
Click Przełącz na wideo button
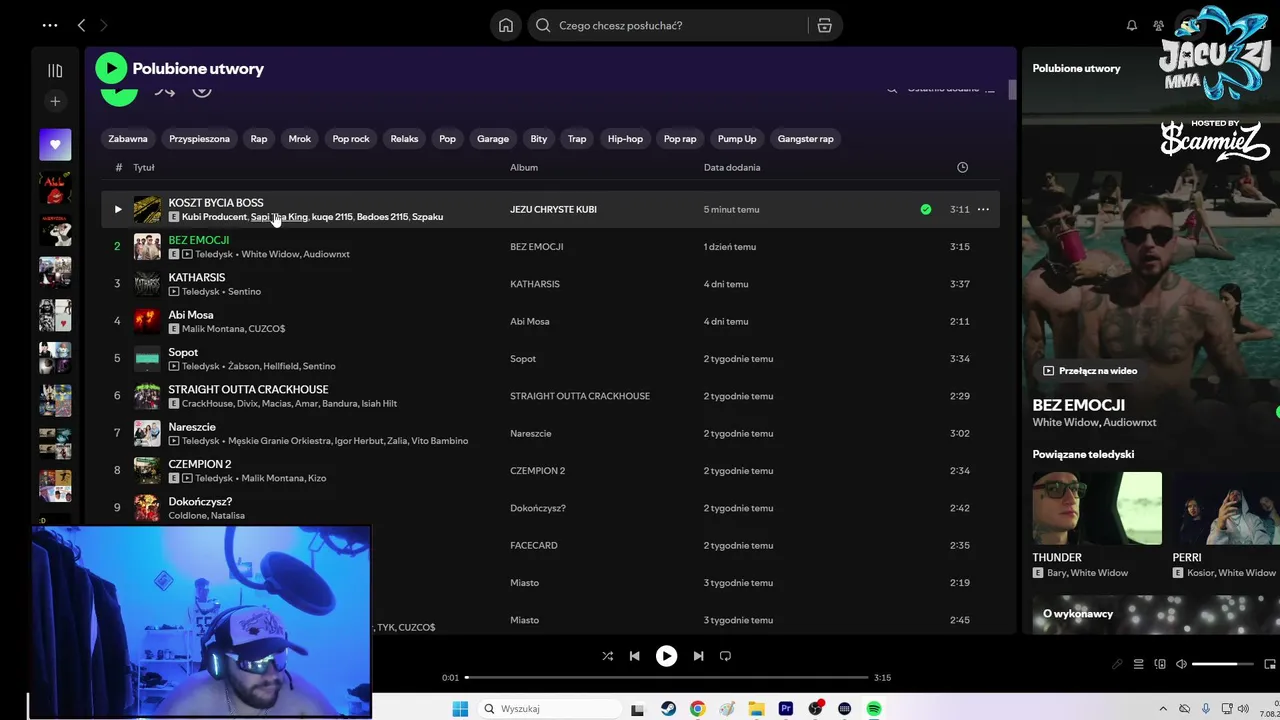click(x=1090, y=371)
